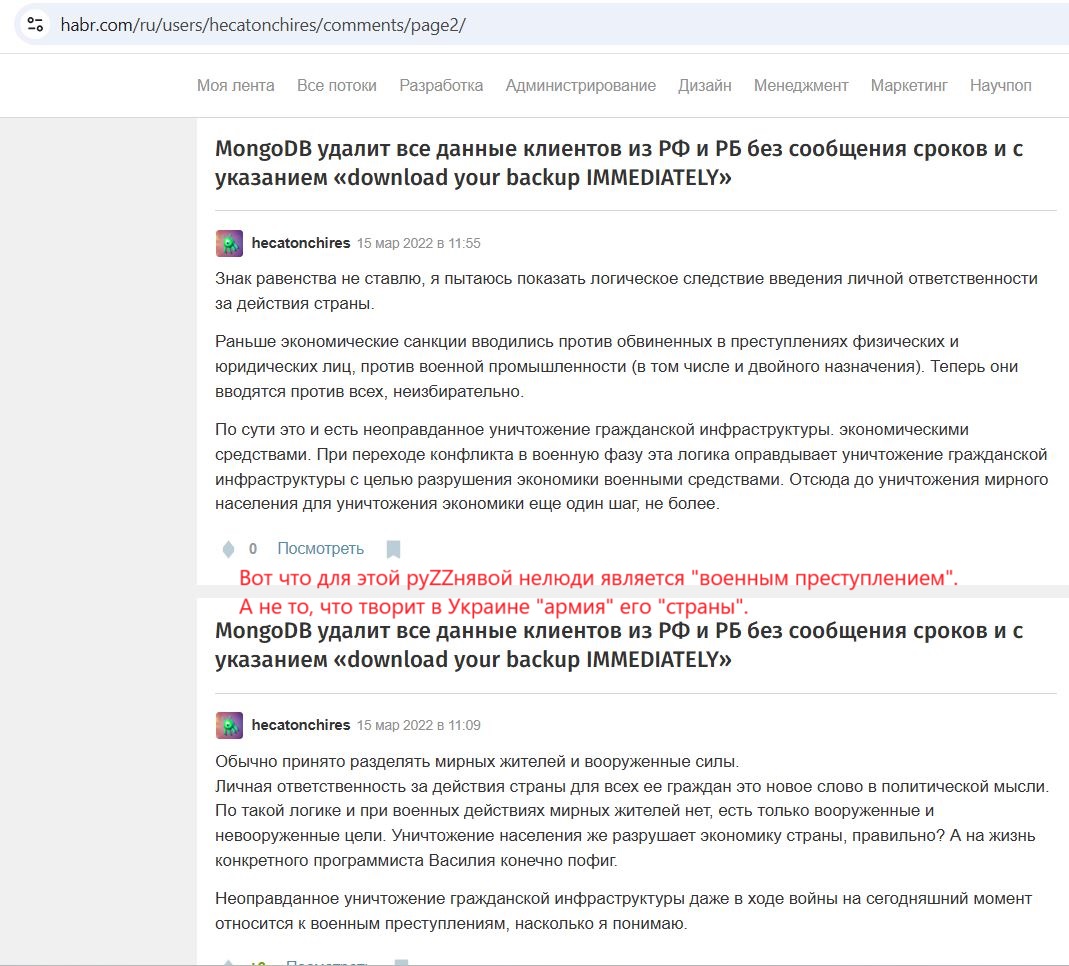
Task: Click the vote diamond icon under the 11:55 comment
Action: click(228, 549)
